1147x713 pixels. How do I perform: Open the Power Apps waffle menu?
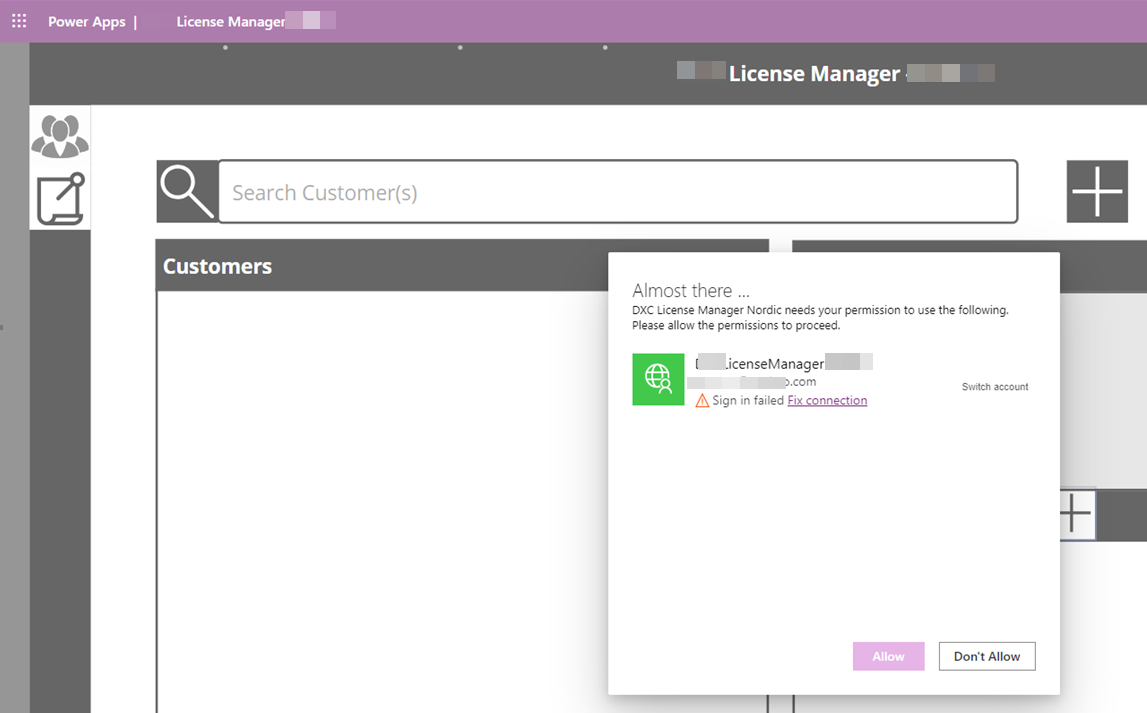(18, 20)
